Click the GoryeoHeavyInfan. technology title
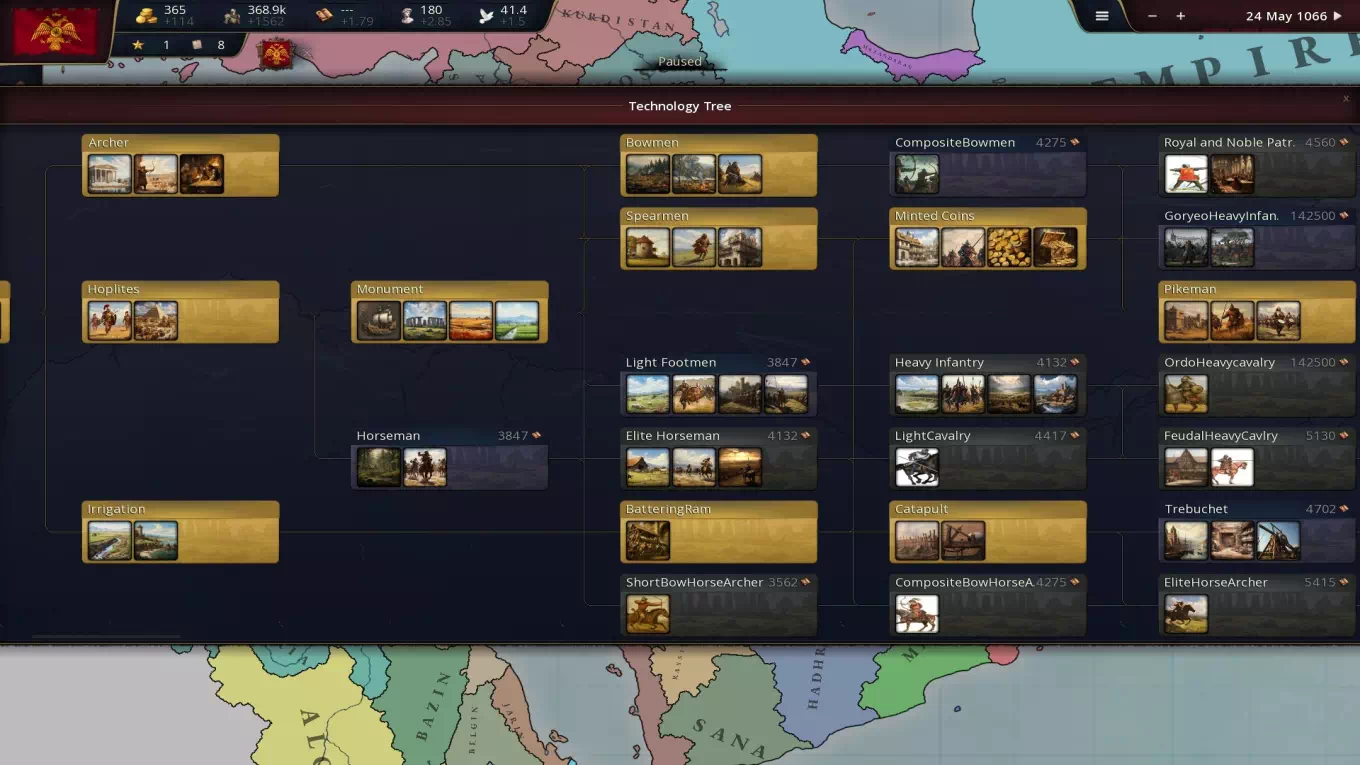Image resolution: width=1360 pixels, height=765 pixels. [1221, 216]
